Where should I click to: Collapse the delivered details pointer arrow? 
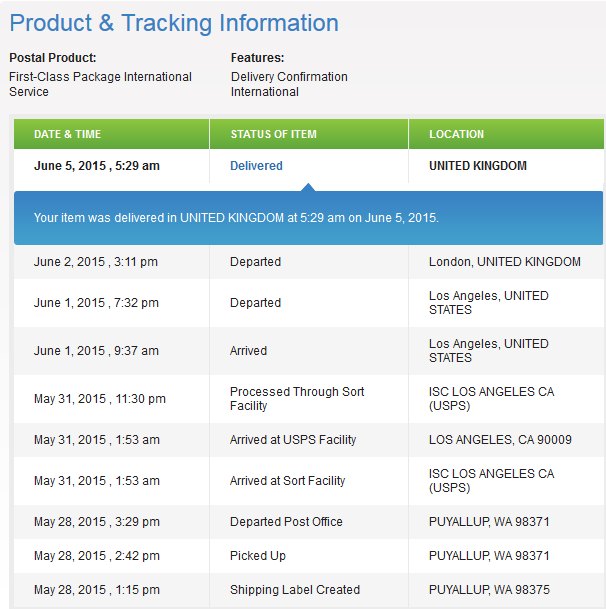308,187
